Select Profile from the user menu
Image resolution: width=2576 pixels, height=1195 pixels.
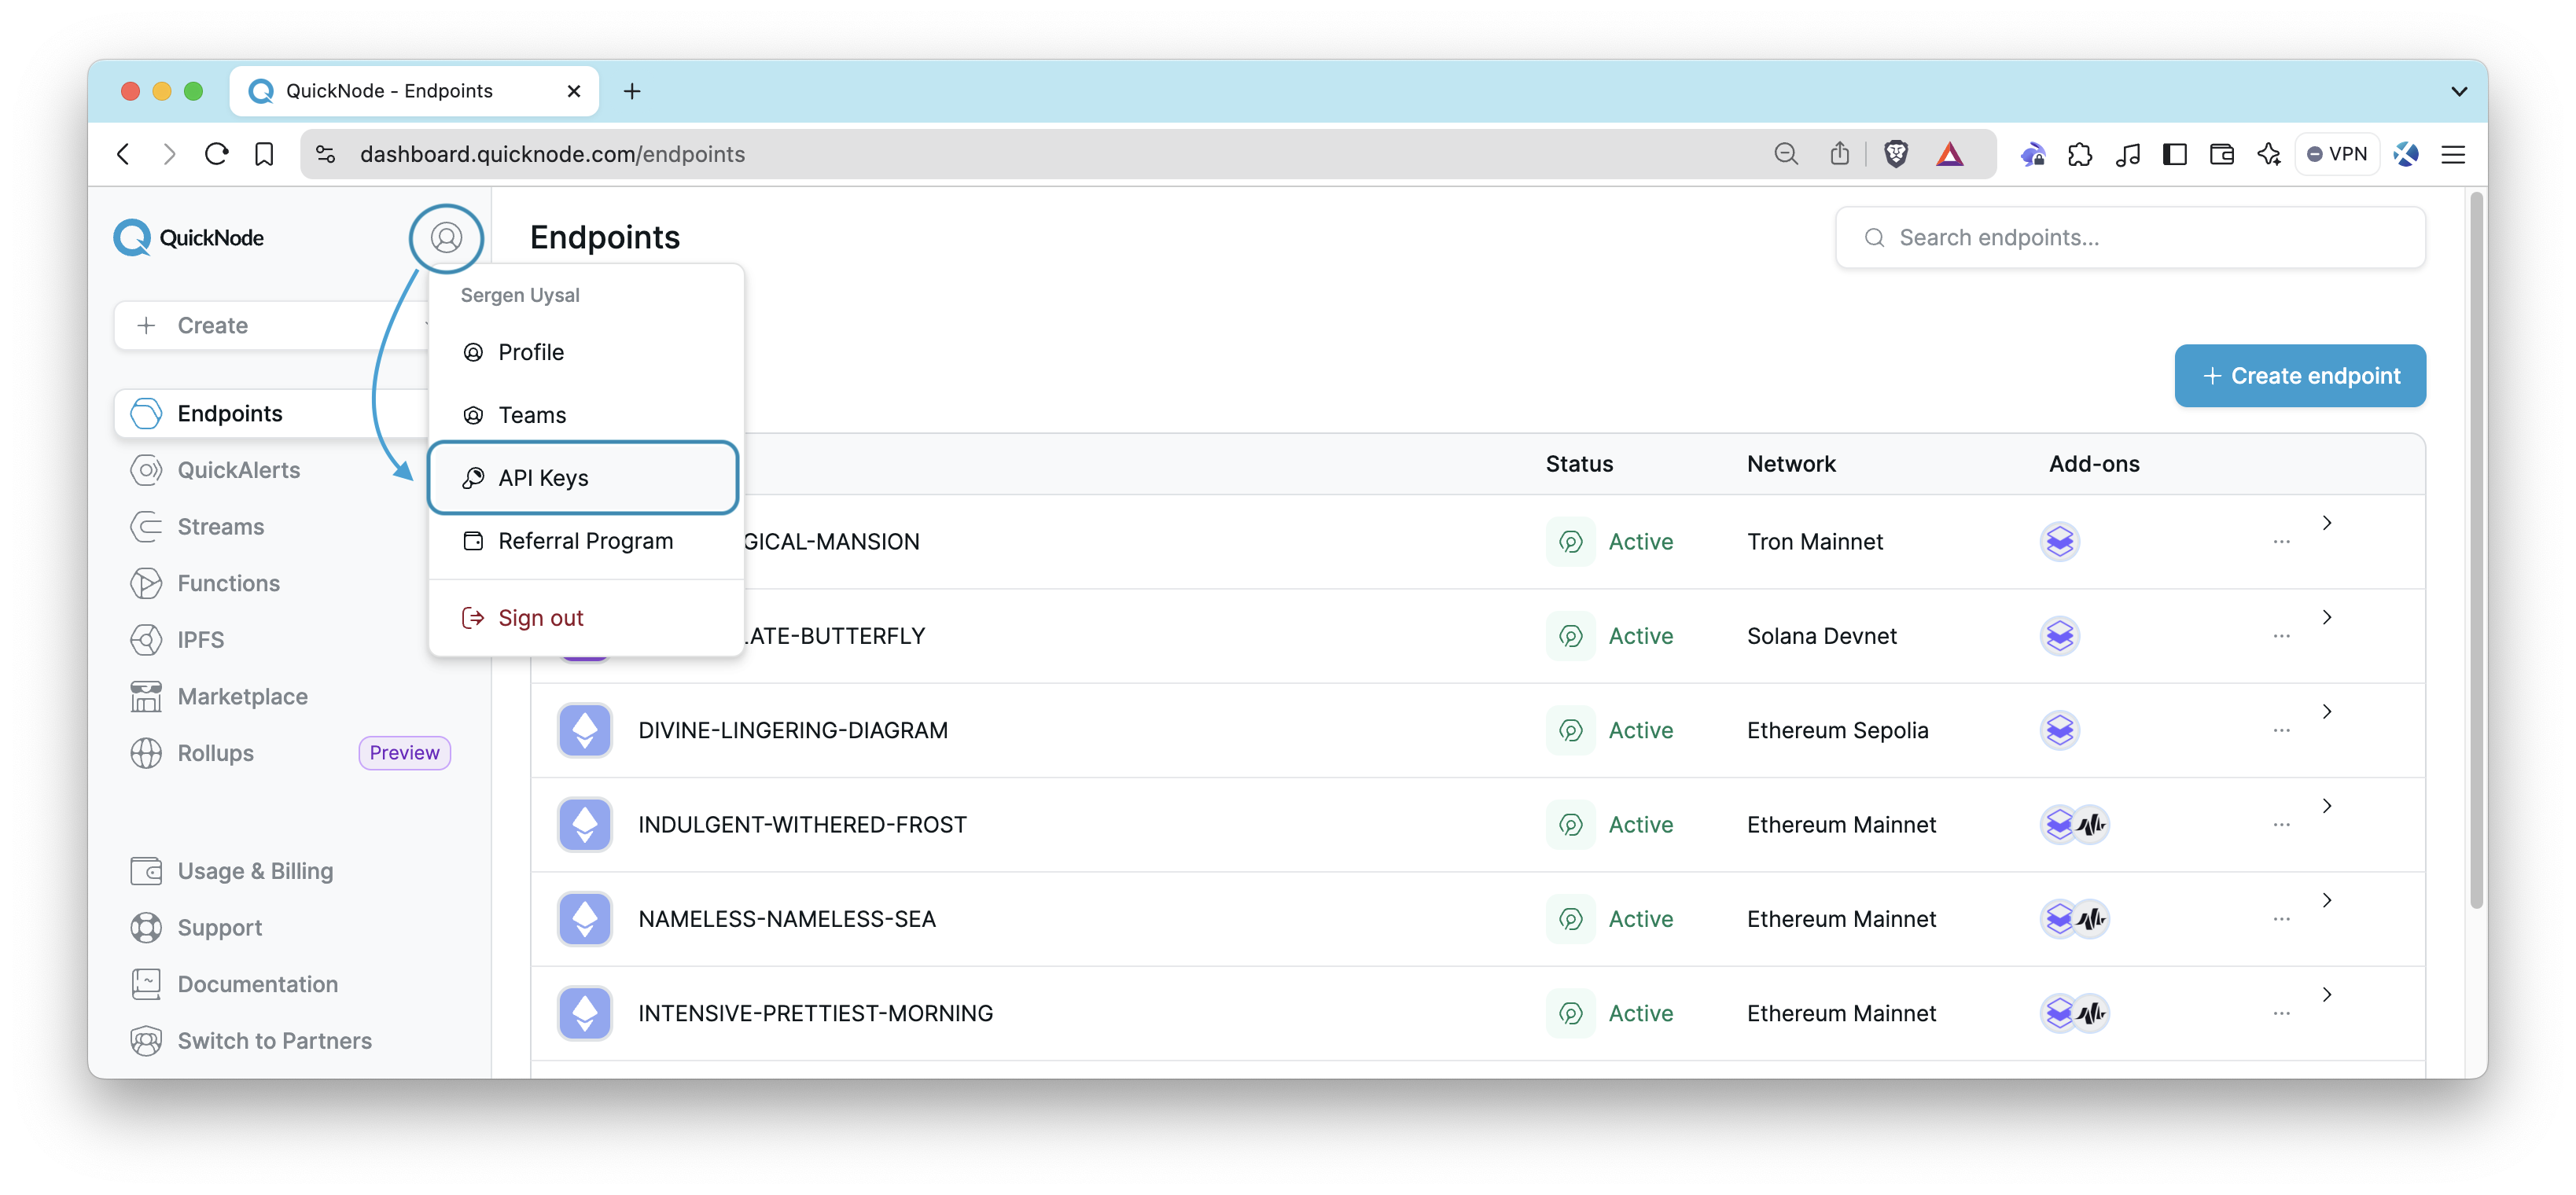point(531,351)
